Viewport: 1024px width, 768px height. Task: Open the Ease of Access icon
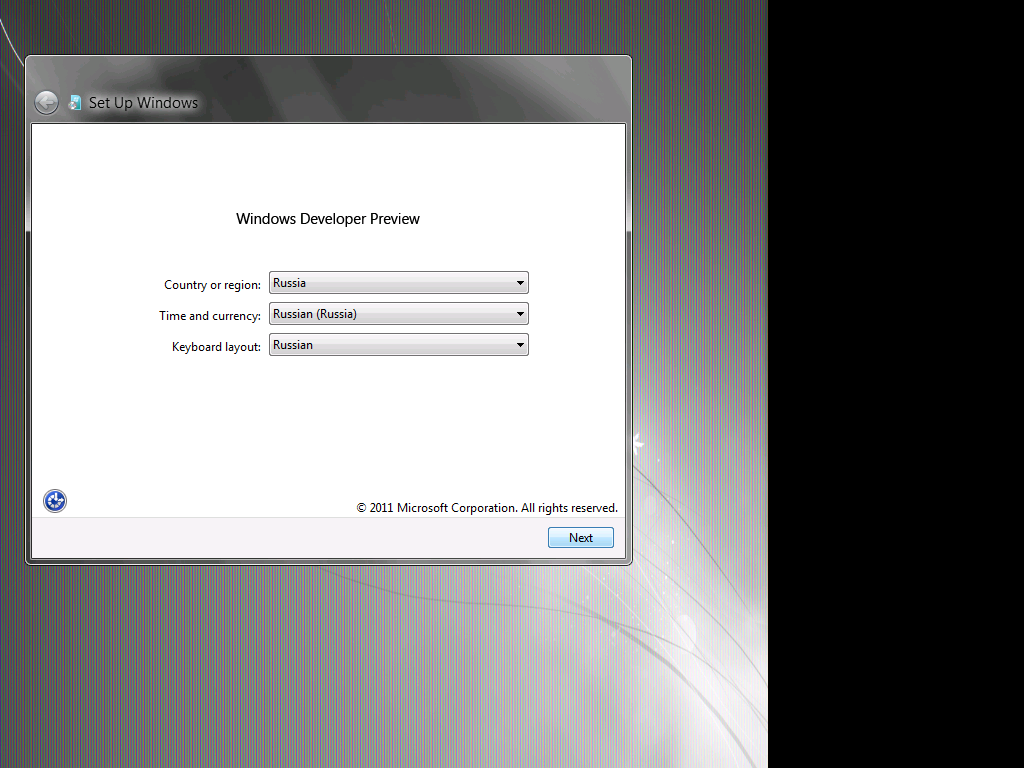pyautogui.click(x=55, y=501)
